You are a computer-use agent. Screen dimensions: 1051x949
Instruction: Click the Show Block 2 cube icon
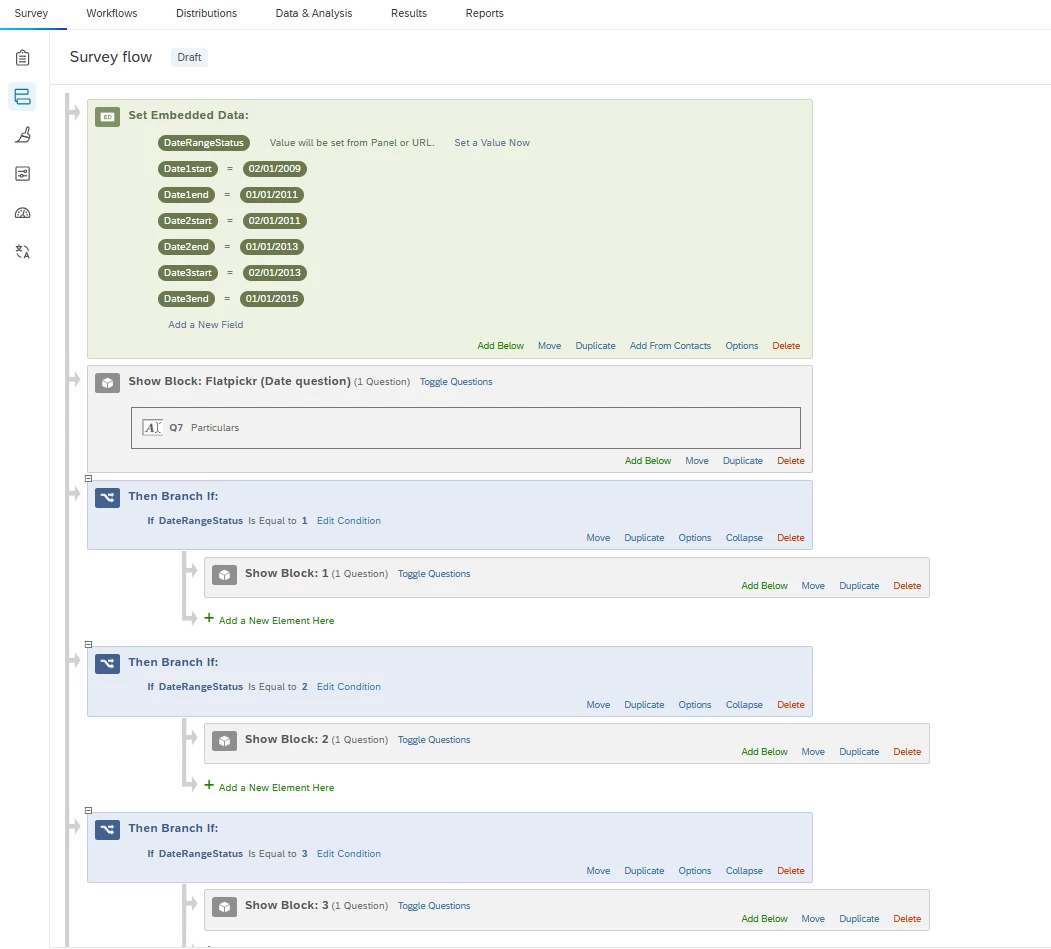(x=224, y=741)
